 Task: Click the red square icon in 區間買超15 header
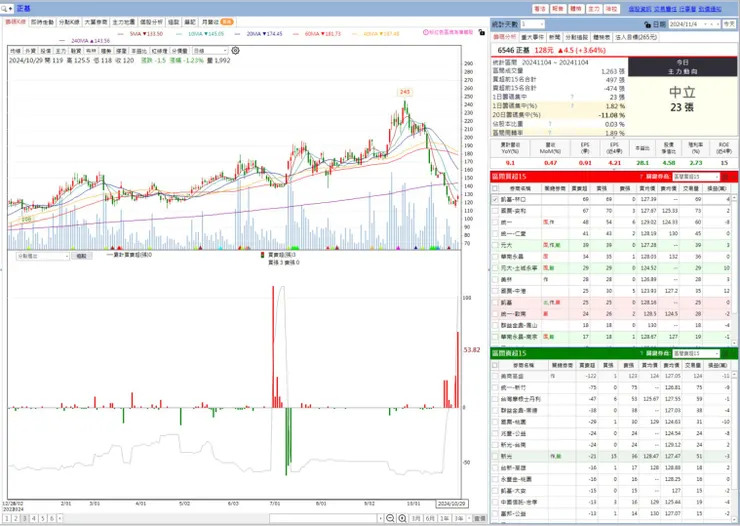[x=725, y=177]
